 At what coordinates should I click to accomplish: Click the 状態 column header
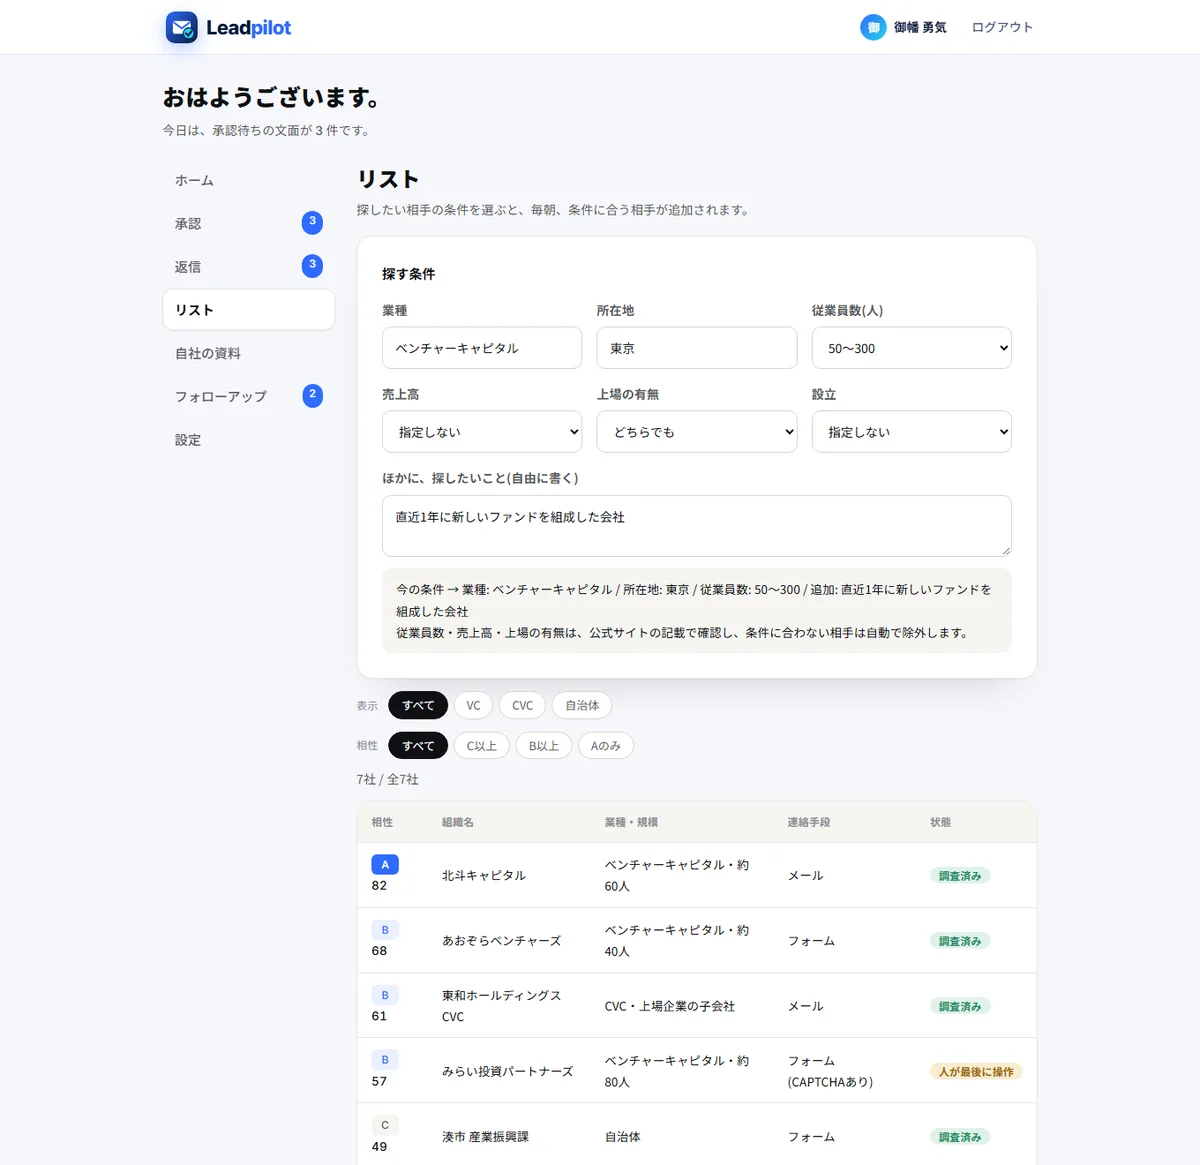[x=941, y=822]
